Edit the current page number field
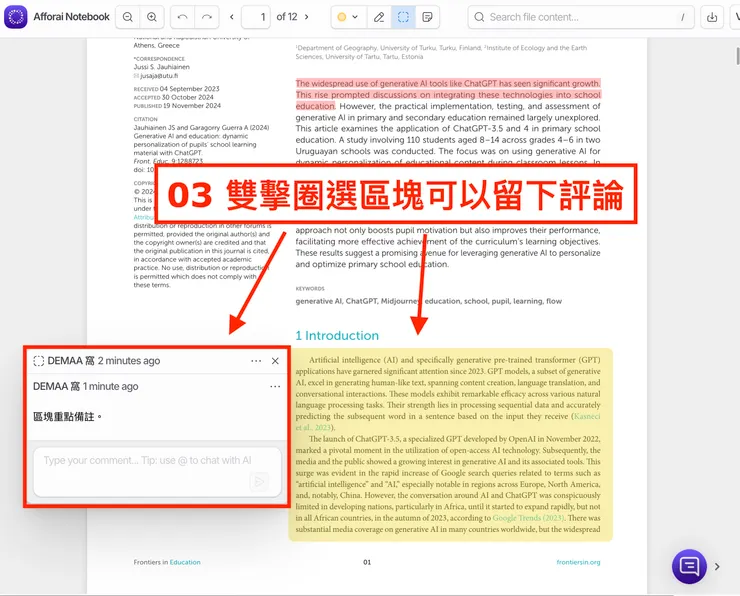The width and height of the screenshot is (740, 596). point(256,17)
